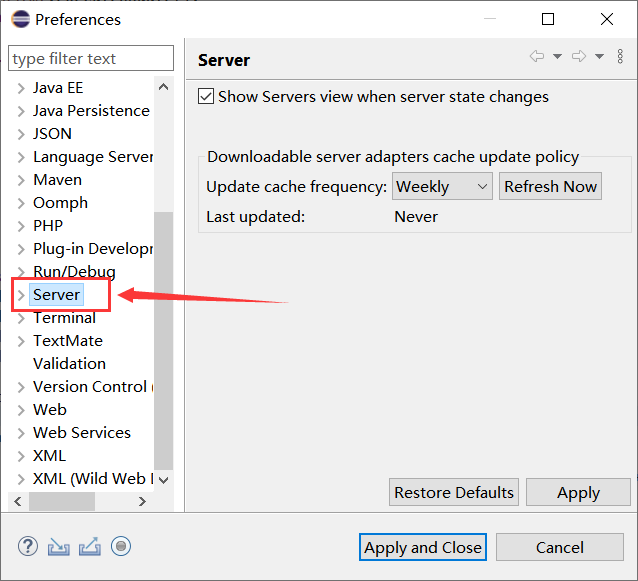Open the three-dot view menu
638x581 pixels.
coord(620,57)
